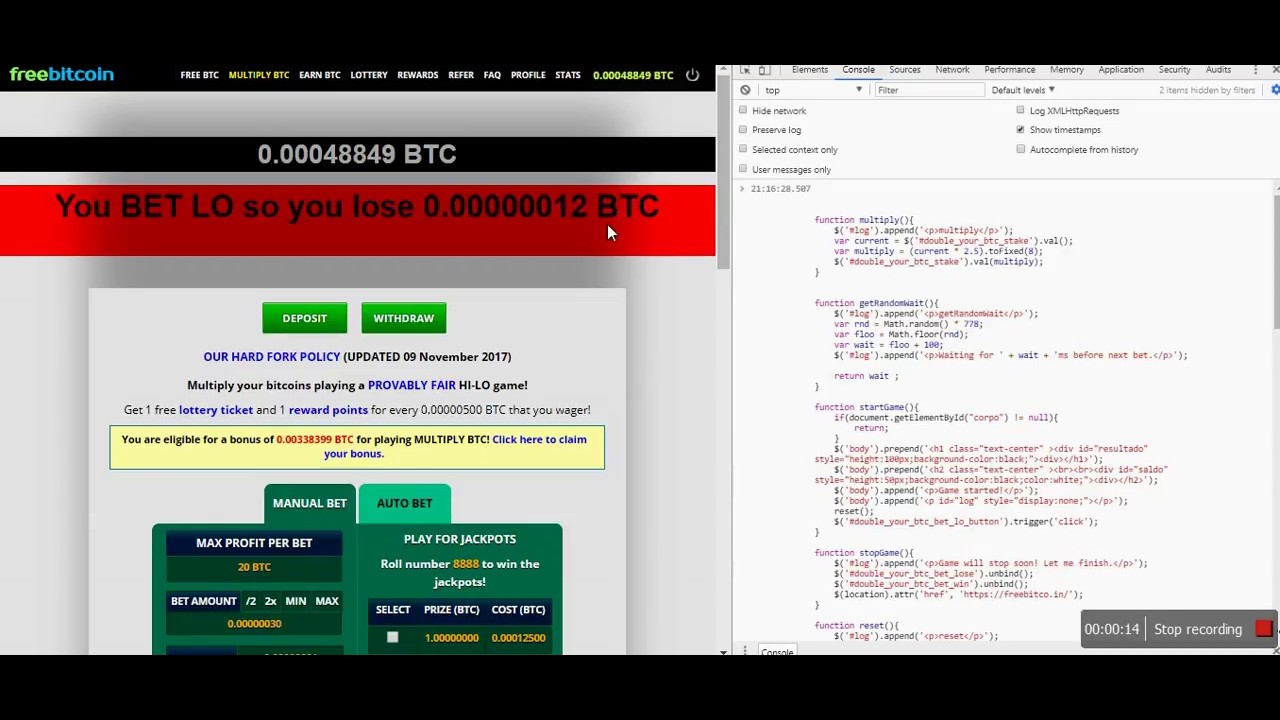Click the lottery ticket link
Image resolution: width=1280 pixels, height=720 pixels.
pos(216,410)
